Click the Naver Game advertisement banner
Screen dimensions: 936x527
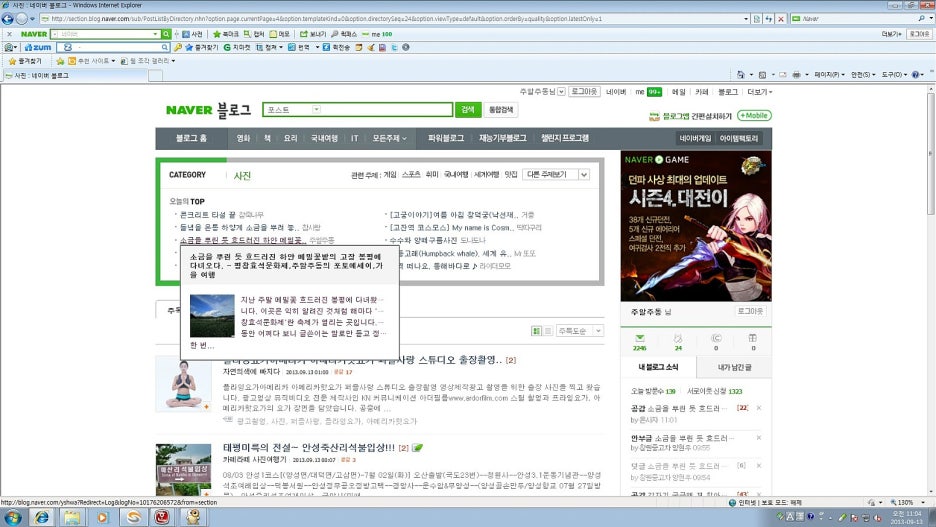(696, 226)
